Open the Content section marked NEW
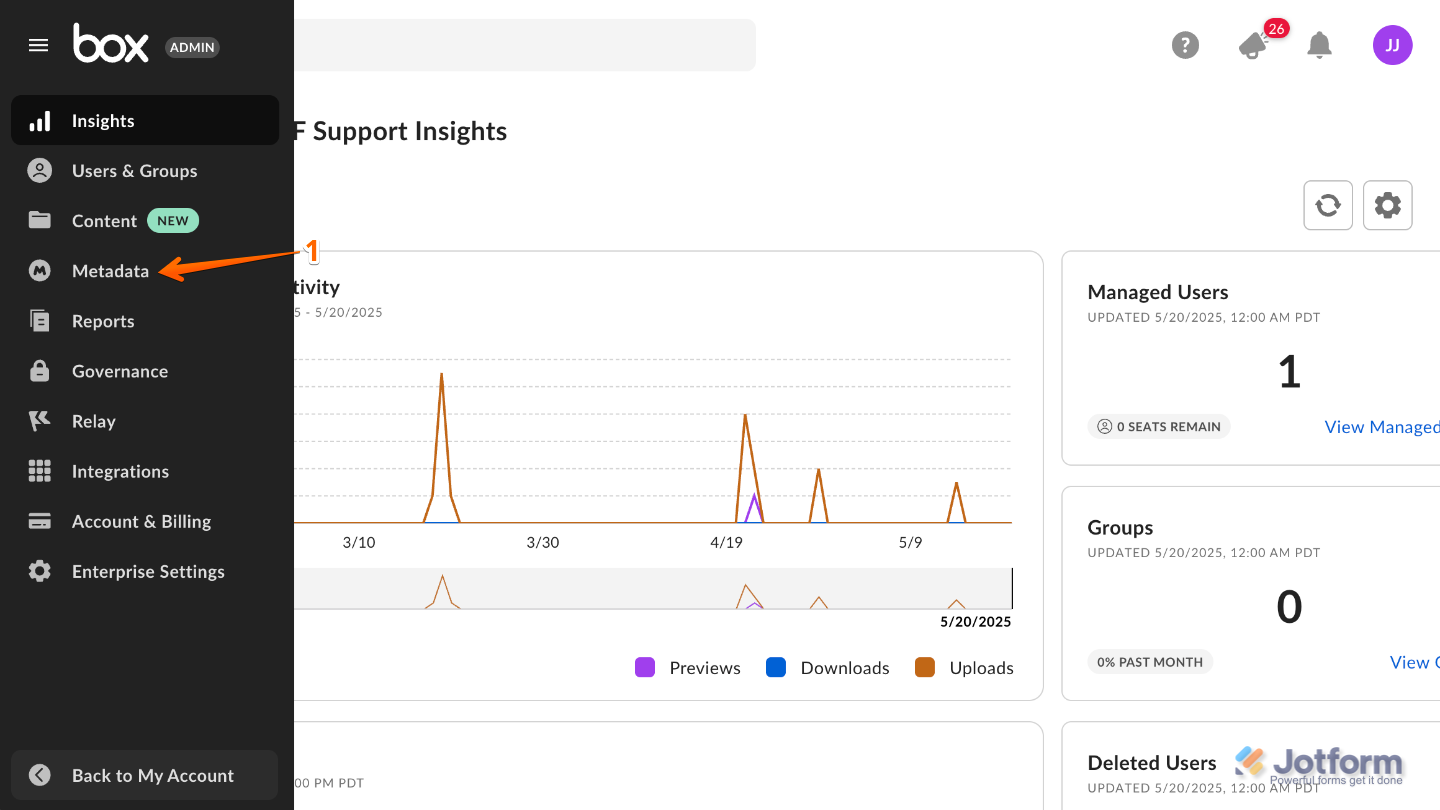The width and height of the screenshot is (1440, 810). click(104, 221)
